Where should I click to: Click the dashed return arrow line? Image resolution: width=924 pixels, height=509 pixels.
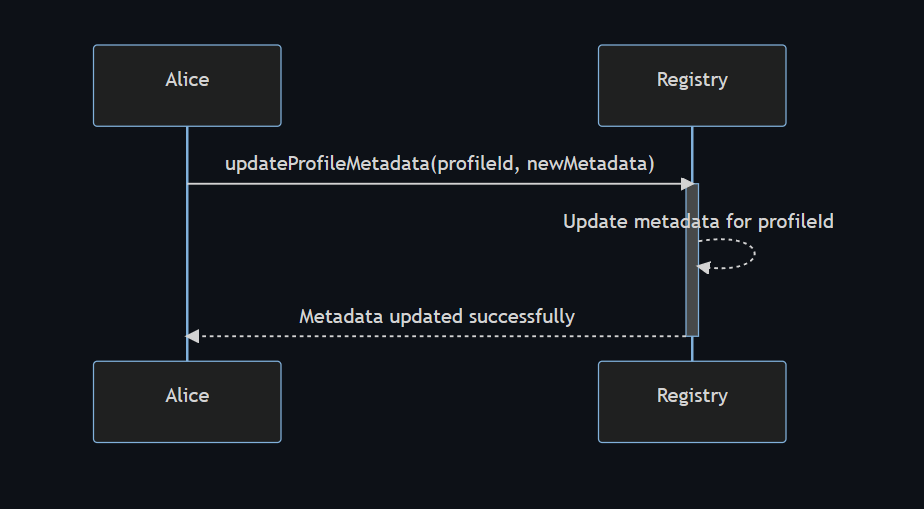440,336
